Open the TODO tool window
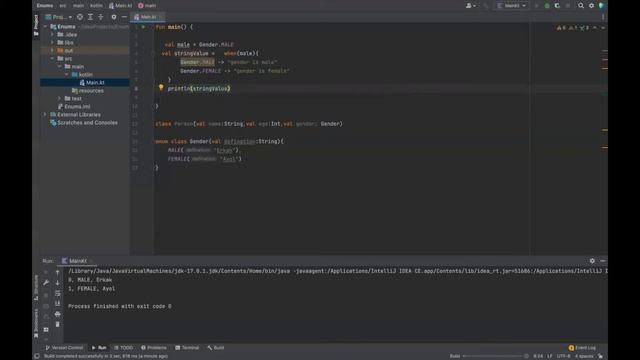Image resolution: width=640 pixels, height=360 pixels. click(x=124, y=348)
